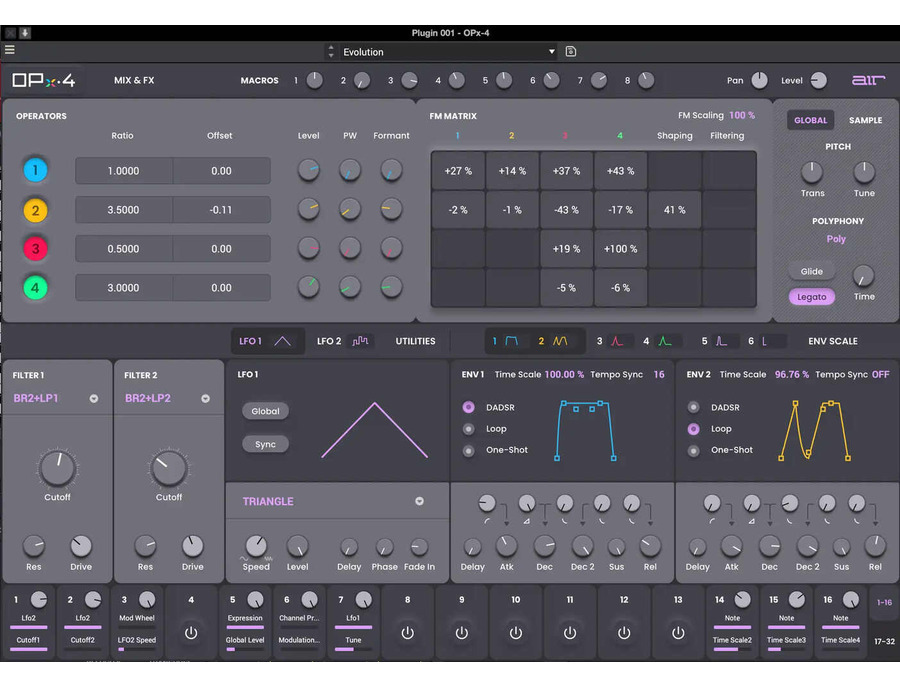Select operator 4 green circle
This screenshot has width=900, height=687.
[x=35, y=288]
